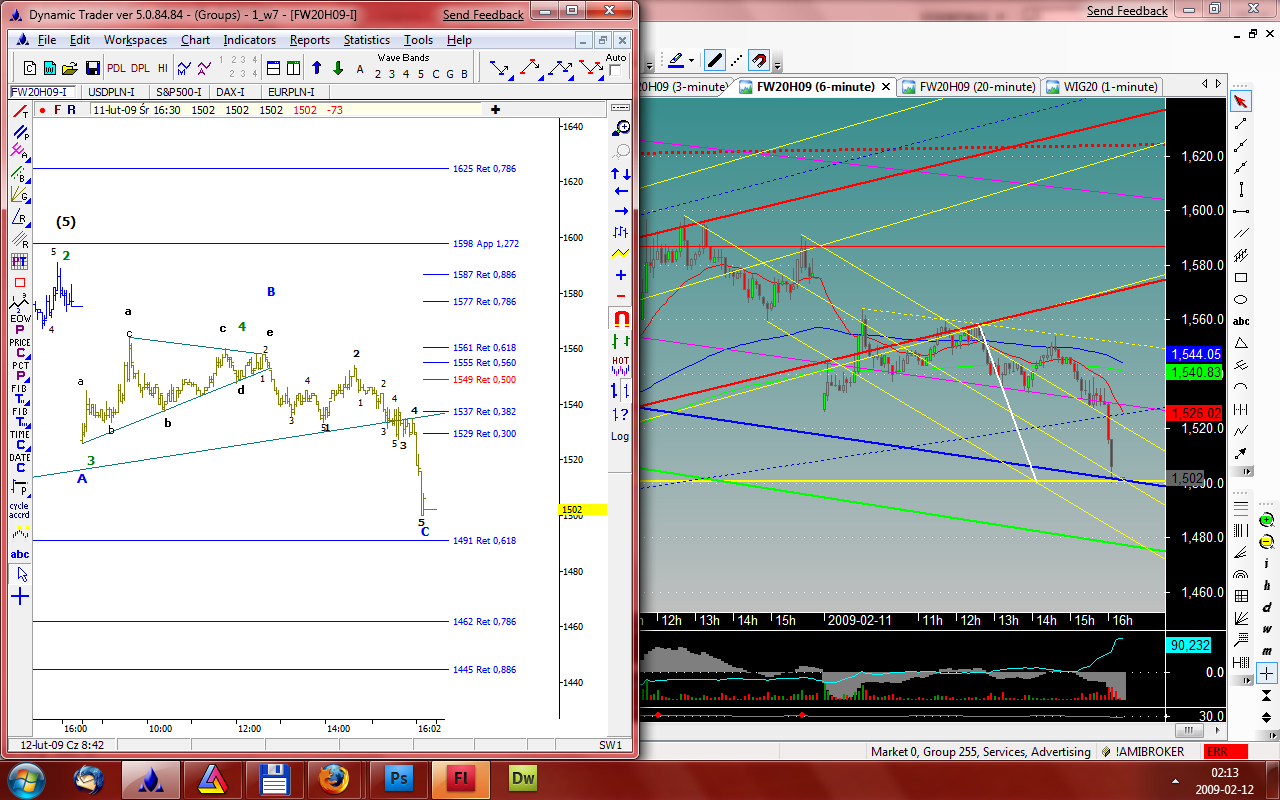
Task: Select the abc text tool in Dynamic Trader
Action: (20, 554)
